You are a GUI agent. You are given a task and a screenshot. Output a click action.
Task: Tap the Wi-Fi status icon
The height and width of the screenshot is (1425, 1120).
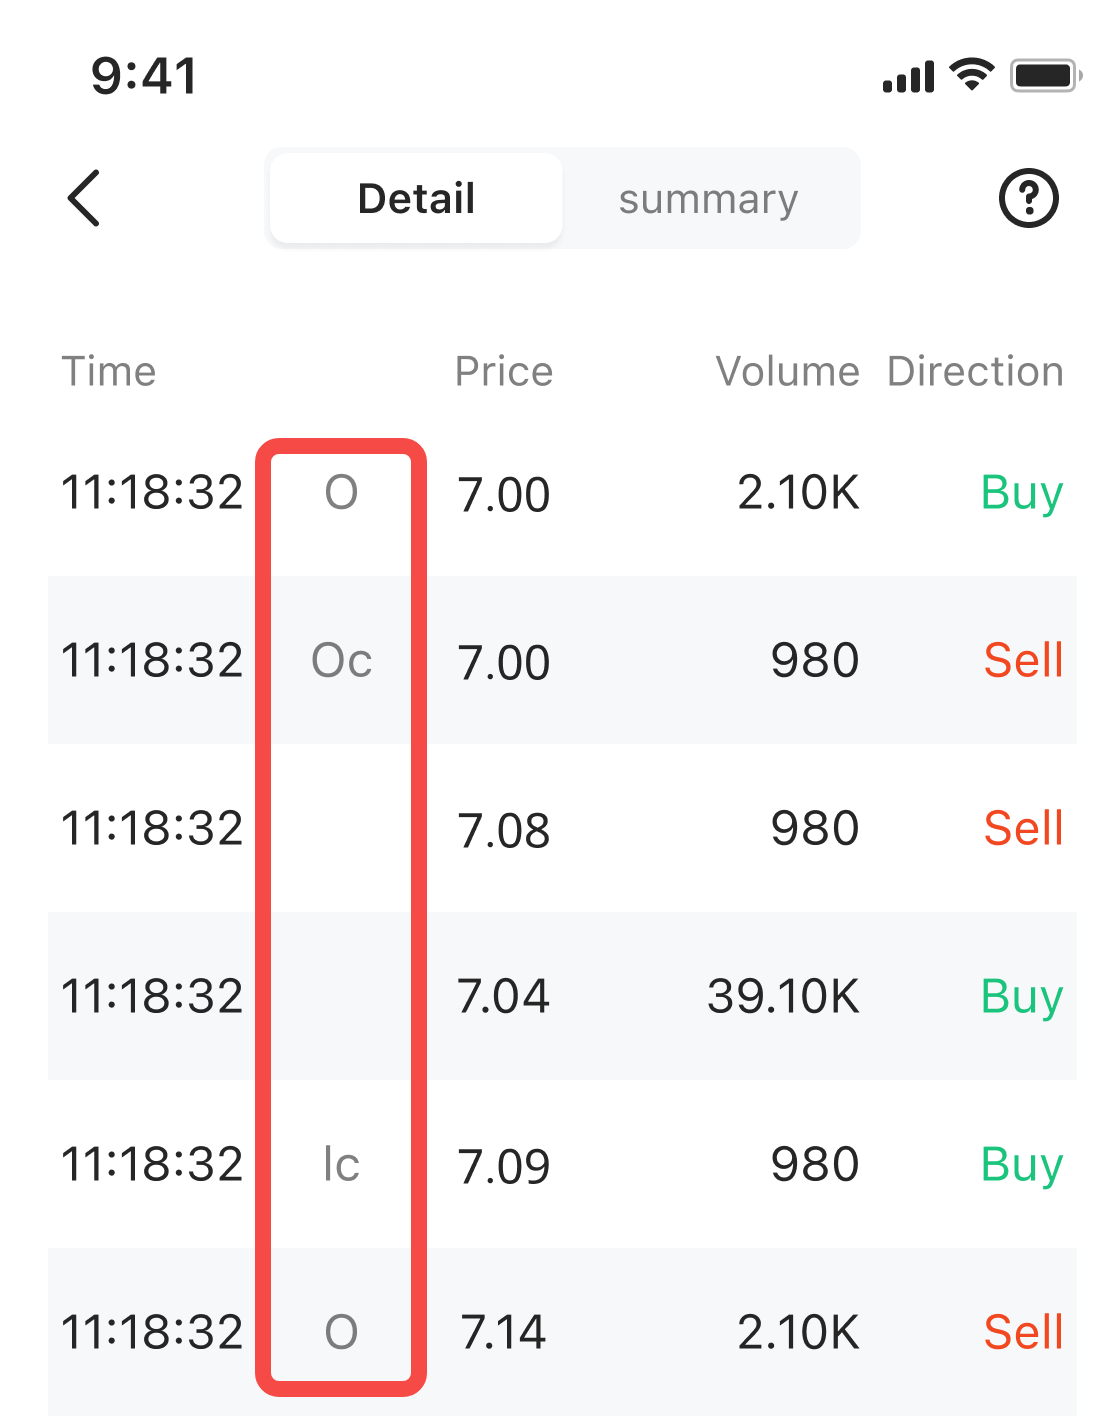tap(970, 75)
